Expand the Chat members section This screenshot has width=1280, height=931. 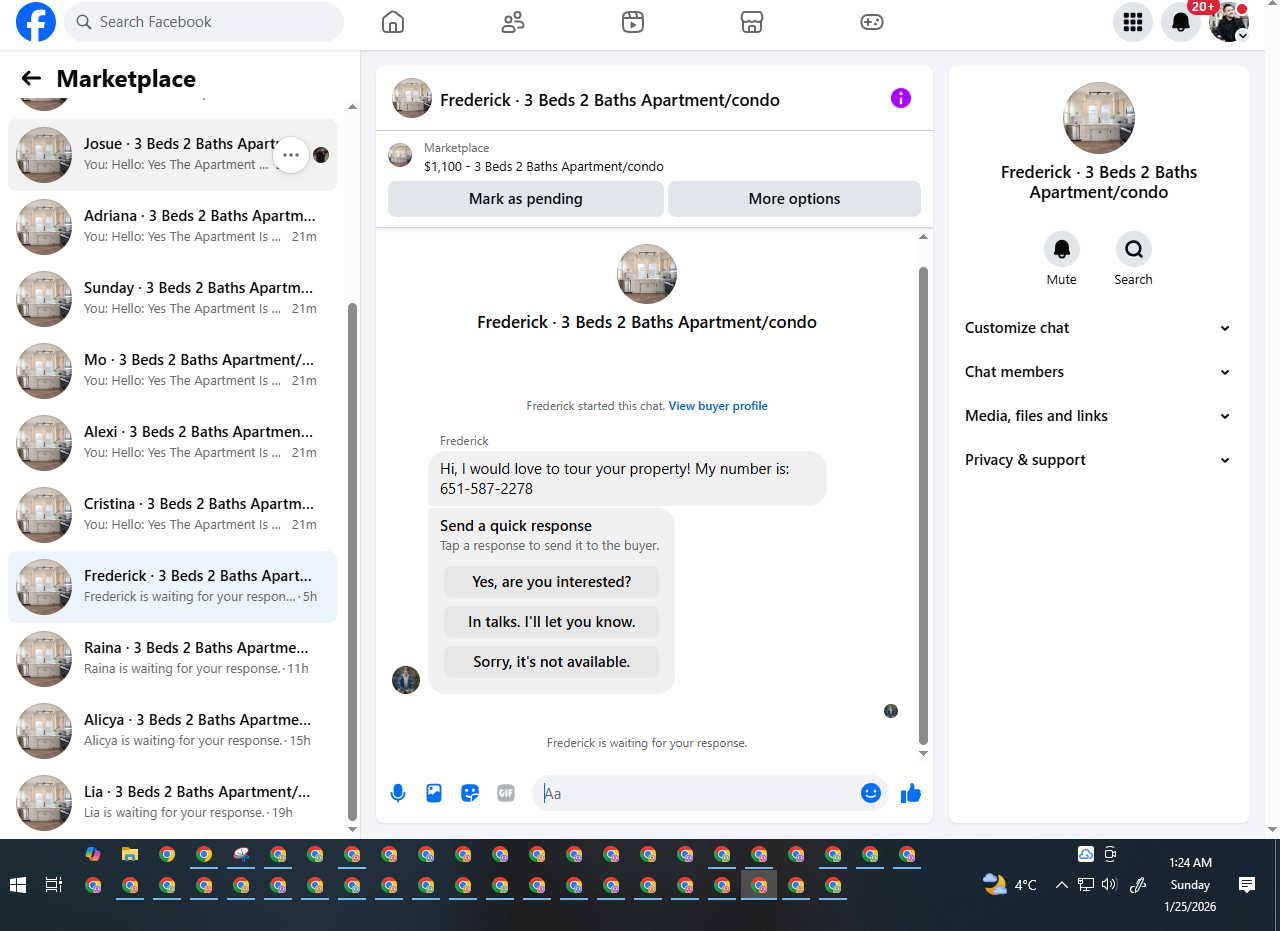pos(1098,372)
